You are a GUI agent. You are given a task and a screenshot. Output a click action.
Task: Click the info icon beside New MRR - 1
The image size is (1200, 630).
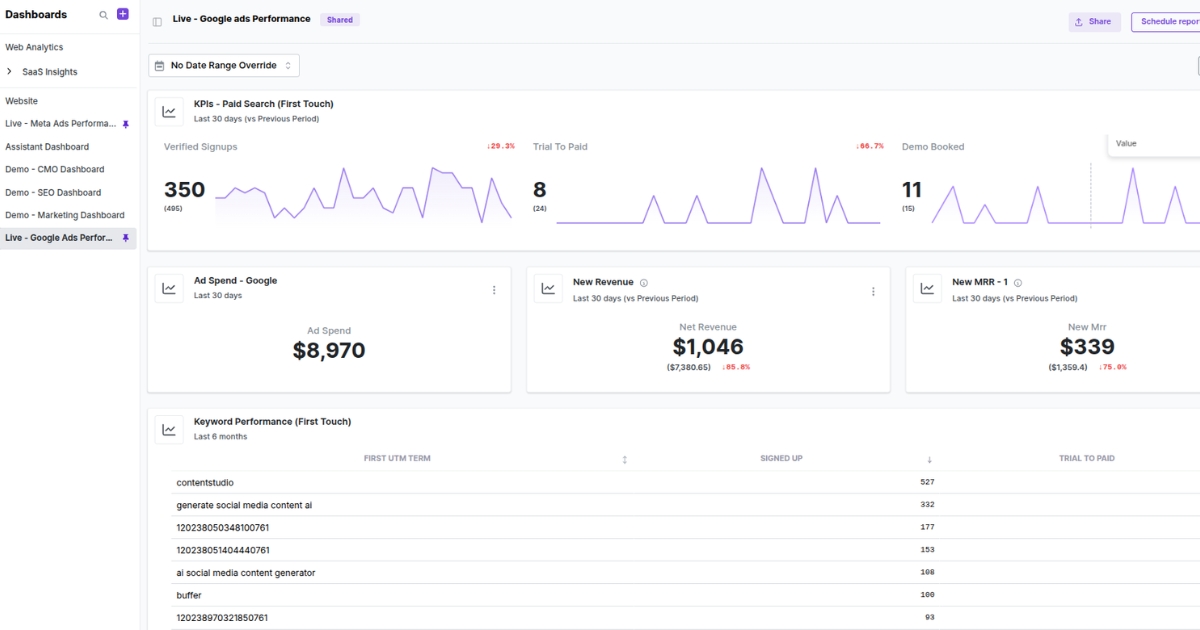click(x=1017, y=281)
